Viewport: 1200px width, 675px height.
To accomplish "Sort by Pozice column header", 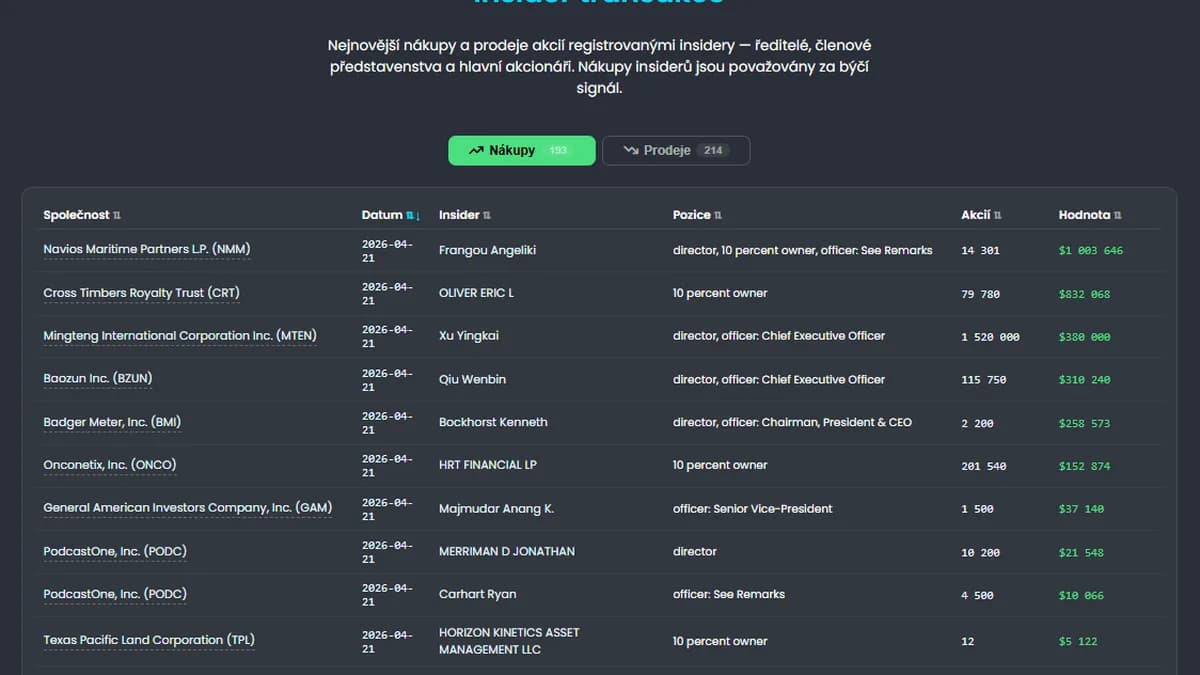I will click(697, 215).
